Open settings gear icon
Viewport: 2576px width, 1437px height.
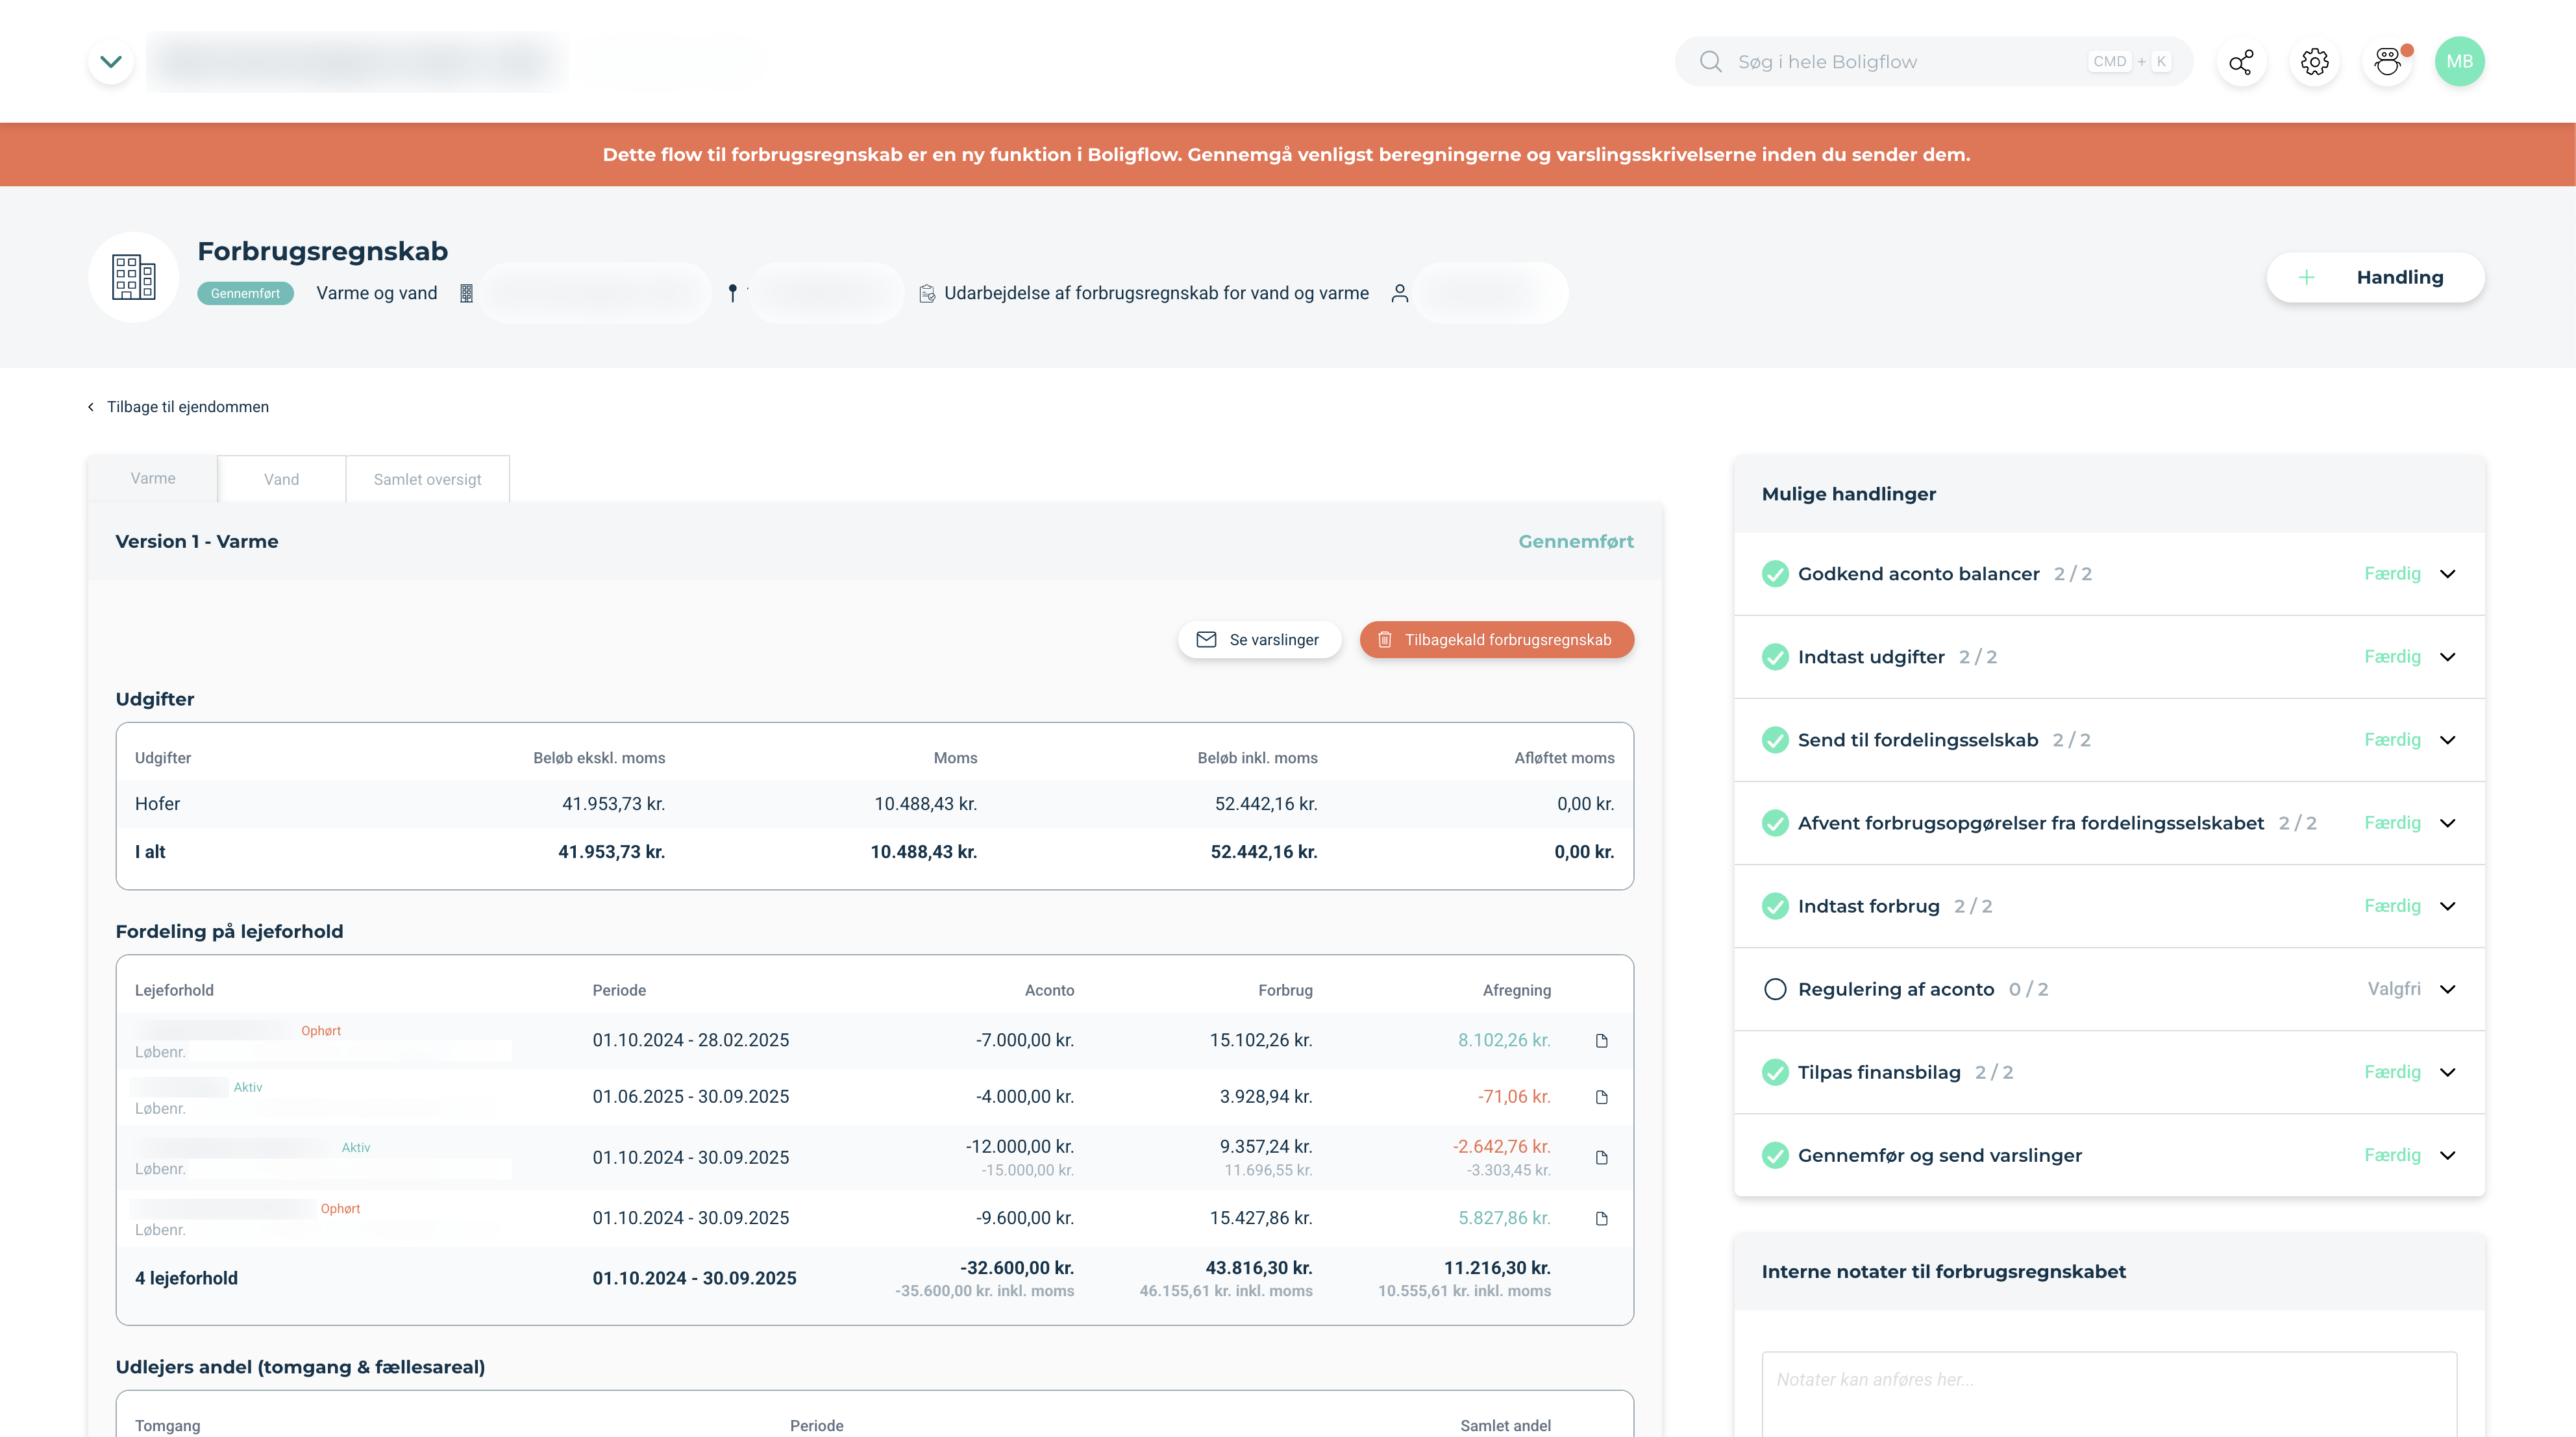[2314, 62]
